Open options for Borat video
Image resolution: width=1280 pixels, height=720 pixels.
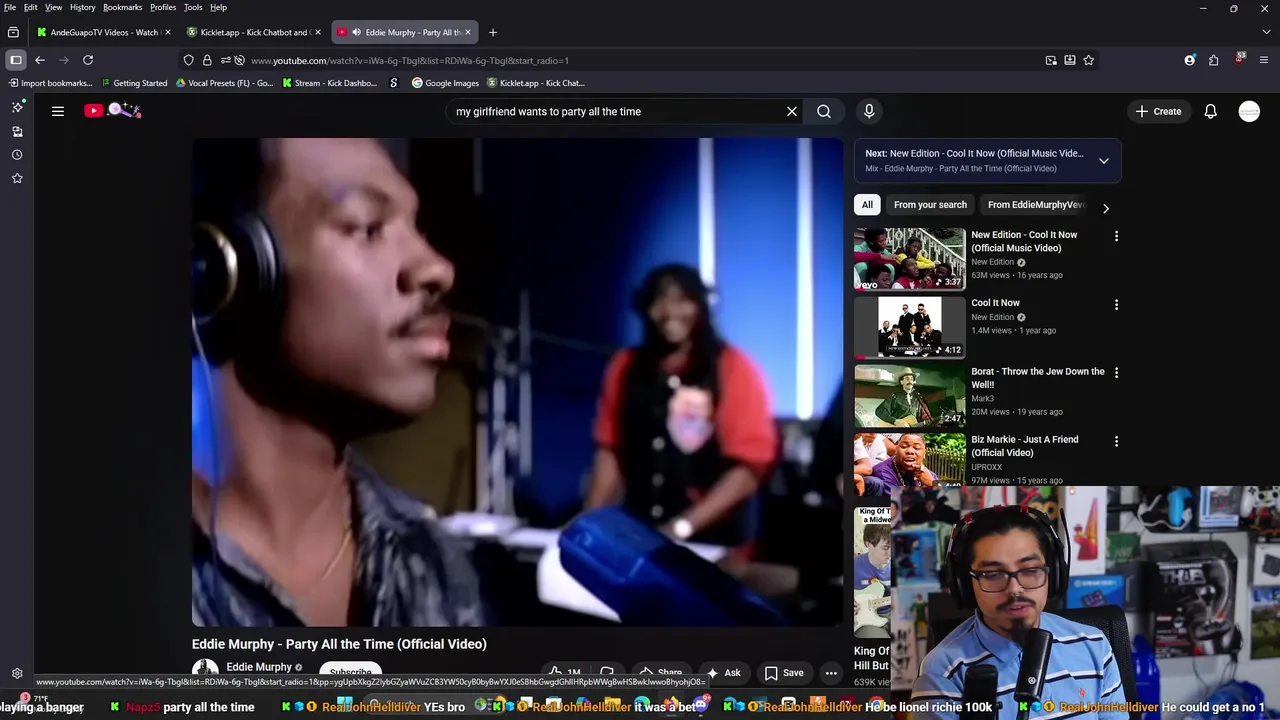pos(1116,372)
